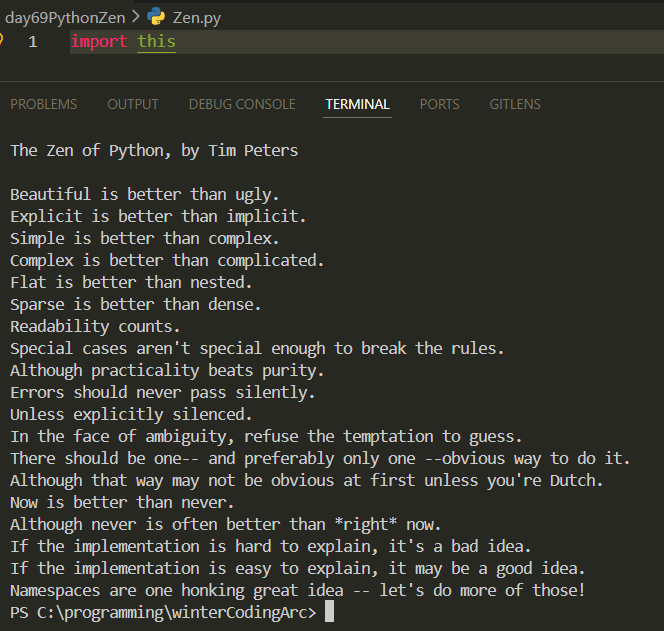The image size is (664, 631).
Task: Click 'Although practicality beats purity.' line
Action: click(167, 371)
